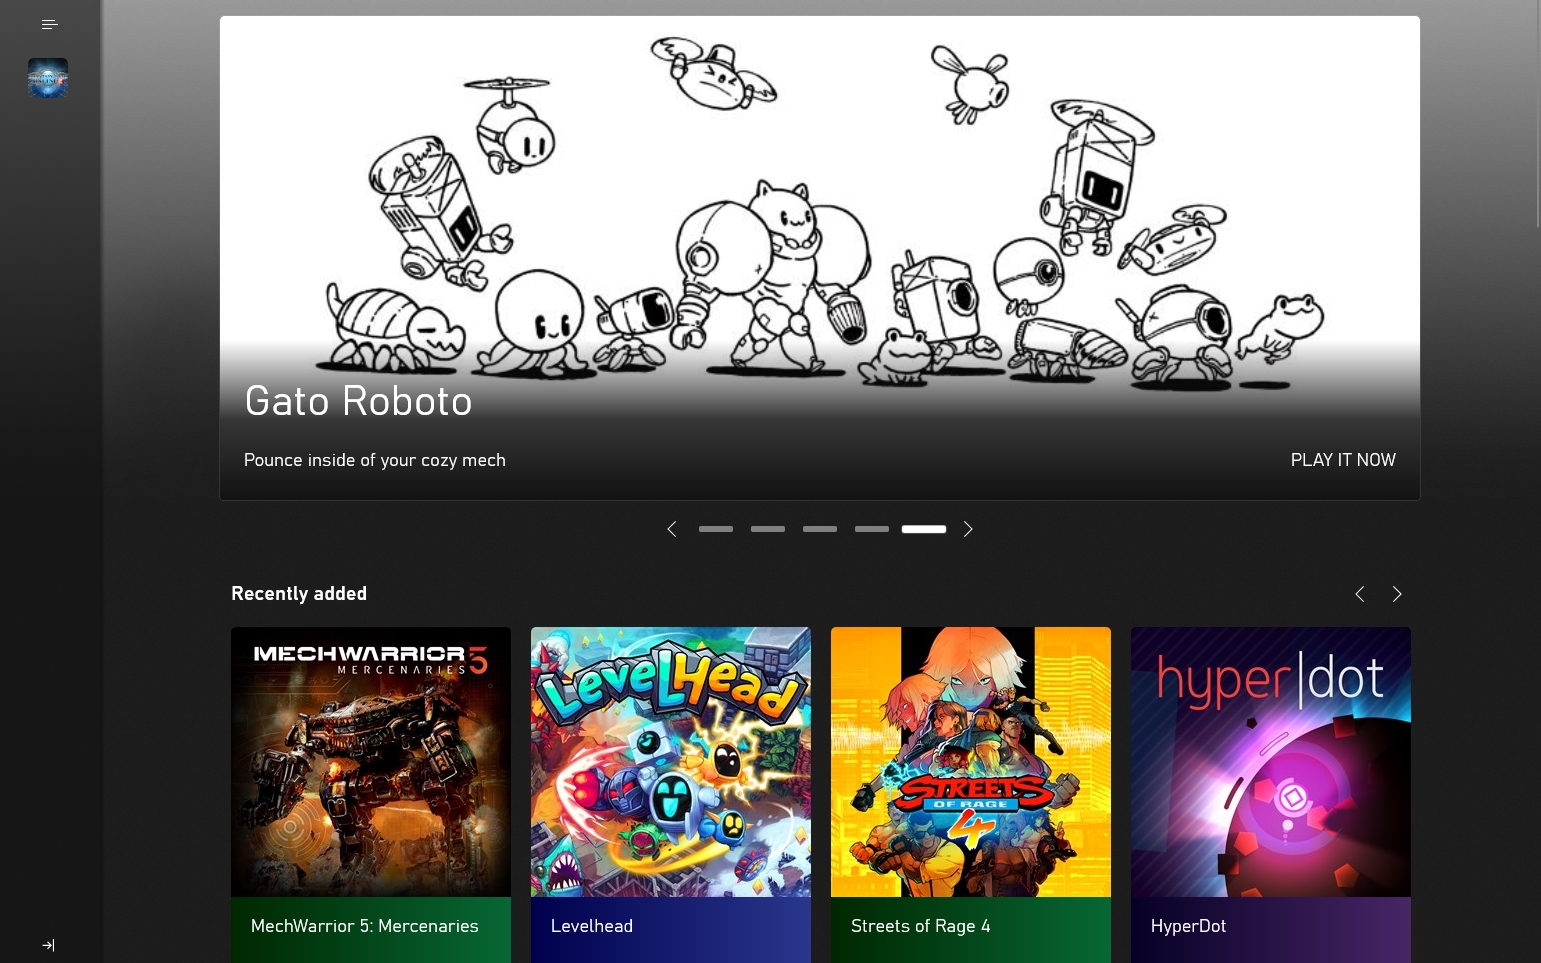Open MechWarrior 5: Mercenaries cover art
The width and height of the screenshot is (1541, 963).
coord(371,762)
